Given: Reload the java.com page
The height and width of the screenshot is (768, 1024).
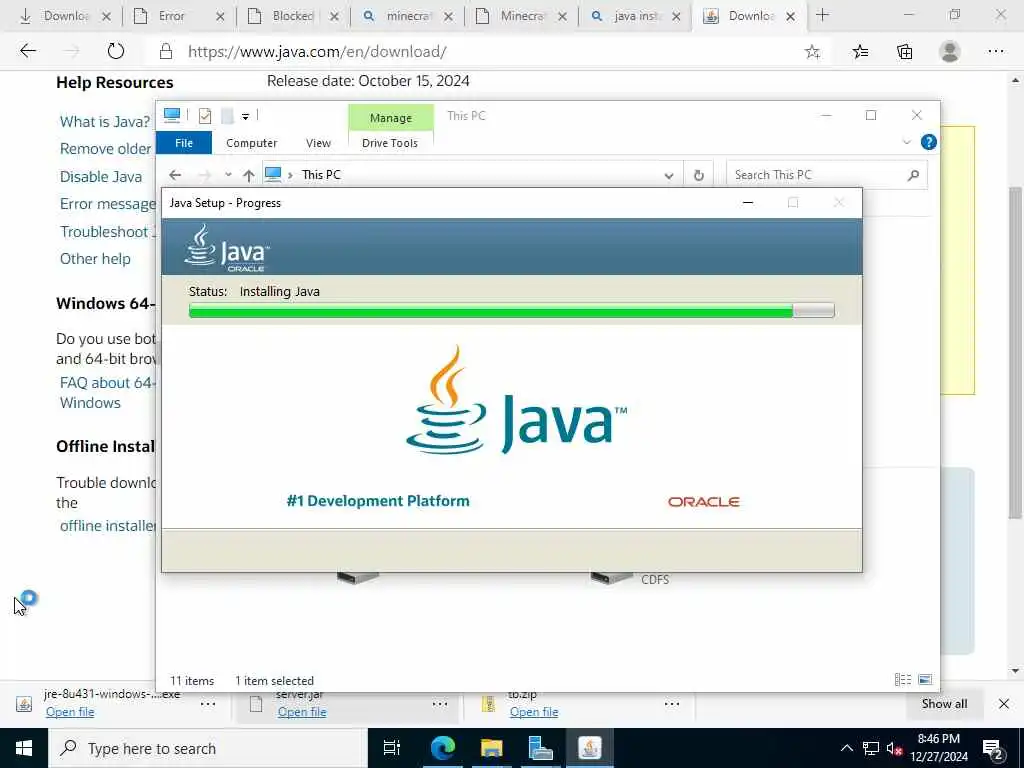Looking at the screenshot, I should click(116, 51).
